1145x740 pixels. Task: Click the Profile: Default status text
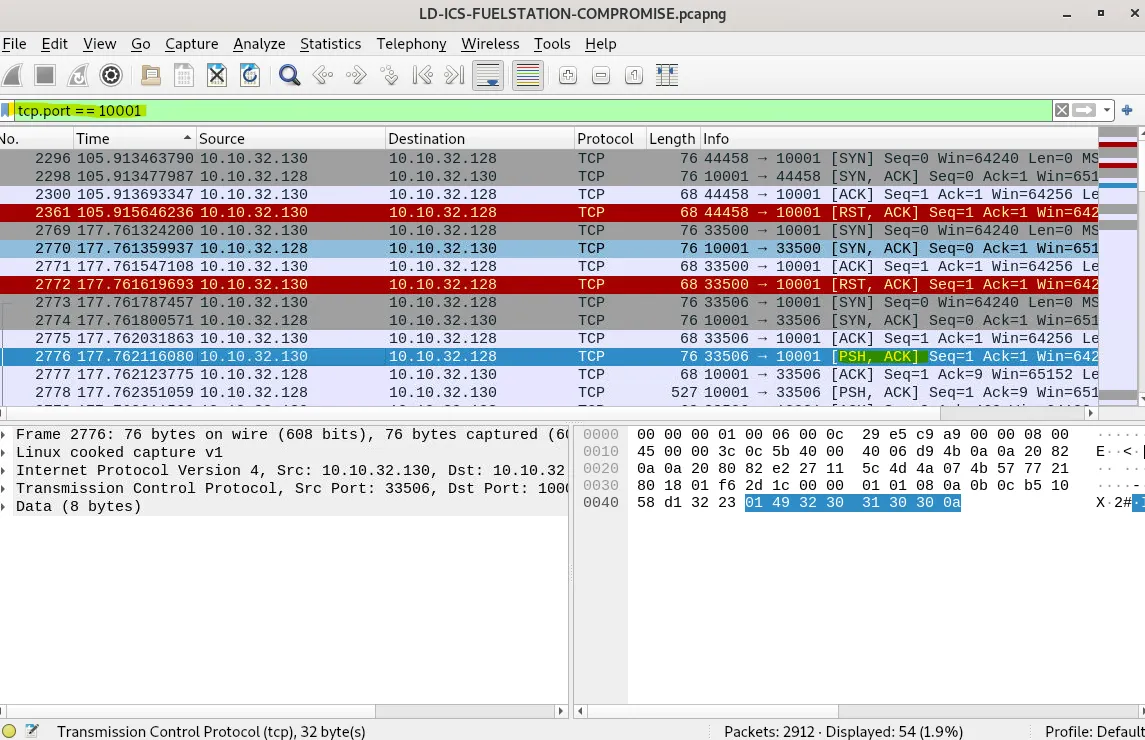pos(1093,731)
